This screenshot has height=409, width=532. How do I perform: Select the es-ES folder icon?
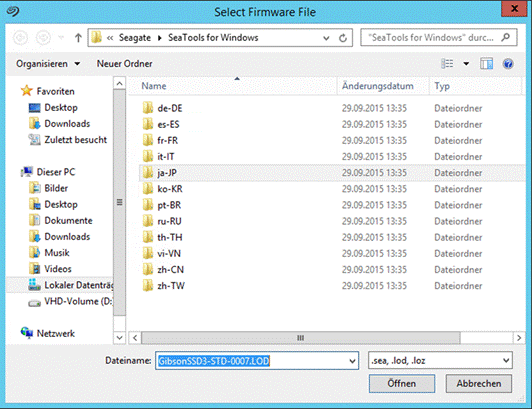(148, 124)
